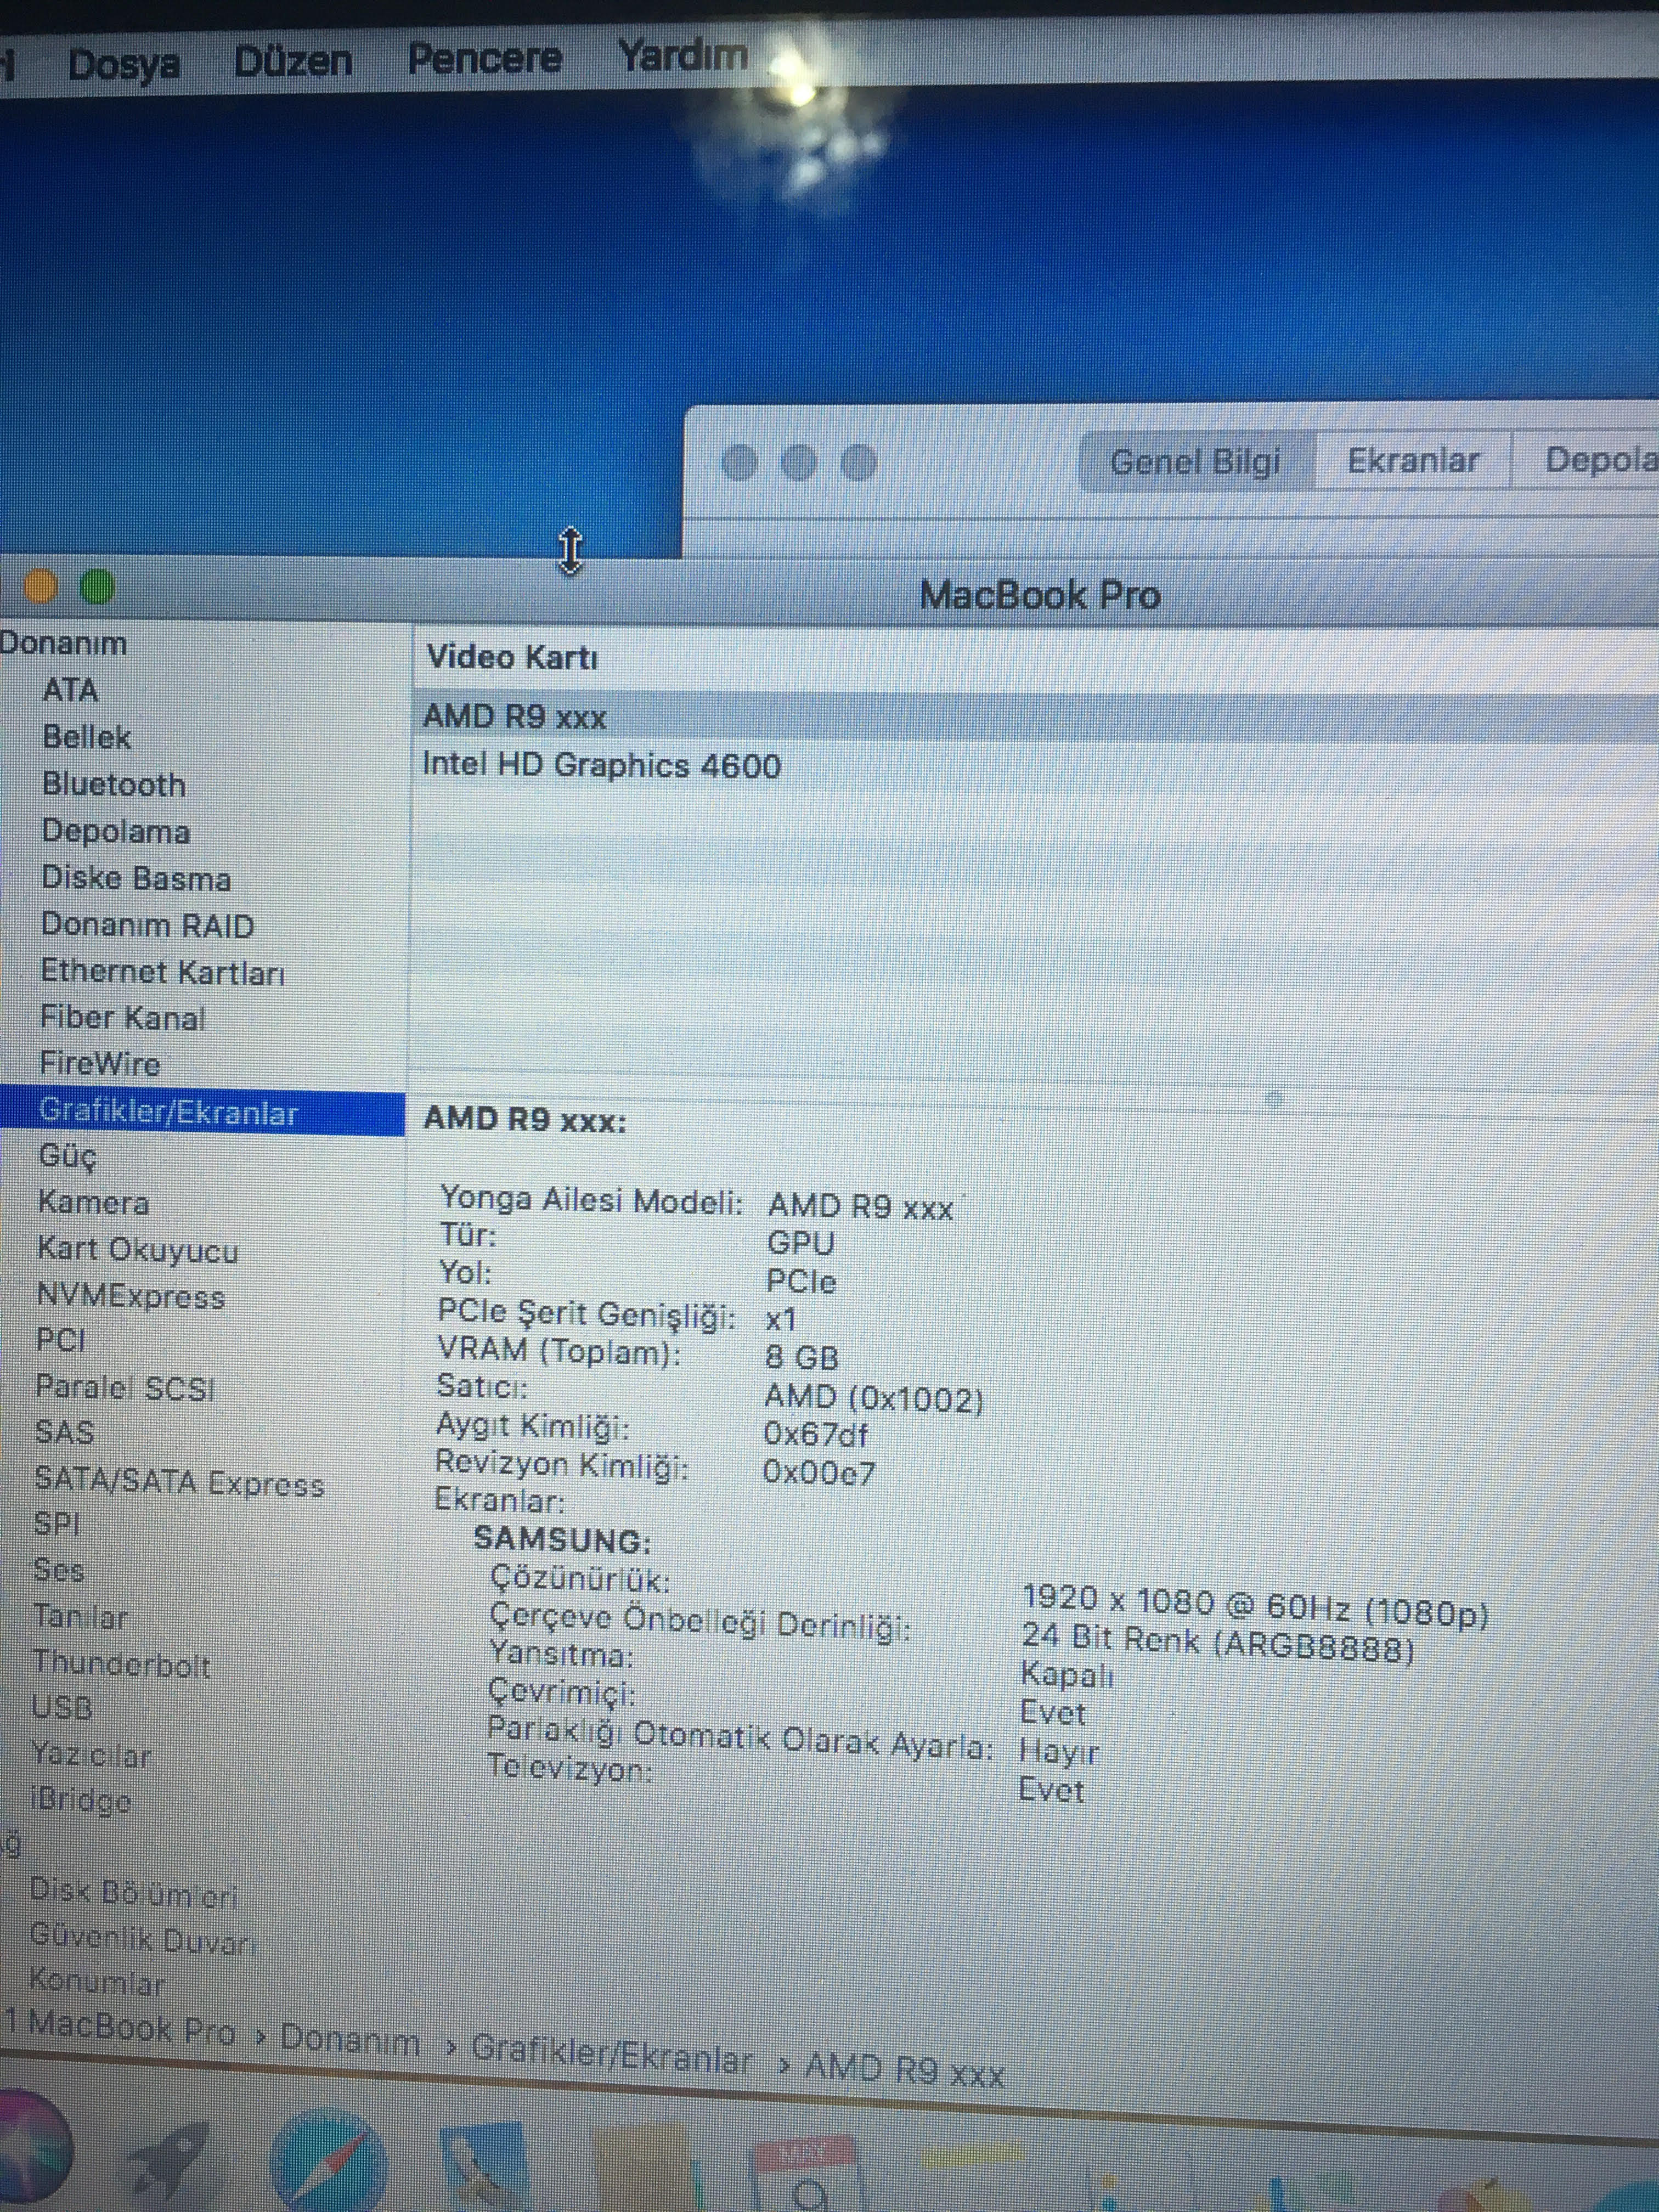Select NVMExpress in the sidebar
The width and height of the screenshot is (1659, 2212).
[x=130, y=1296]
